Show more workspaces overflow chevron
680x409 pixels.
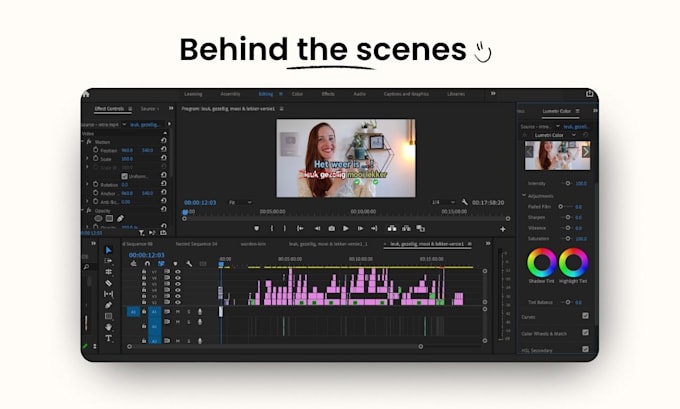(493, 93)
